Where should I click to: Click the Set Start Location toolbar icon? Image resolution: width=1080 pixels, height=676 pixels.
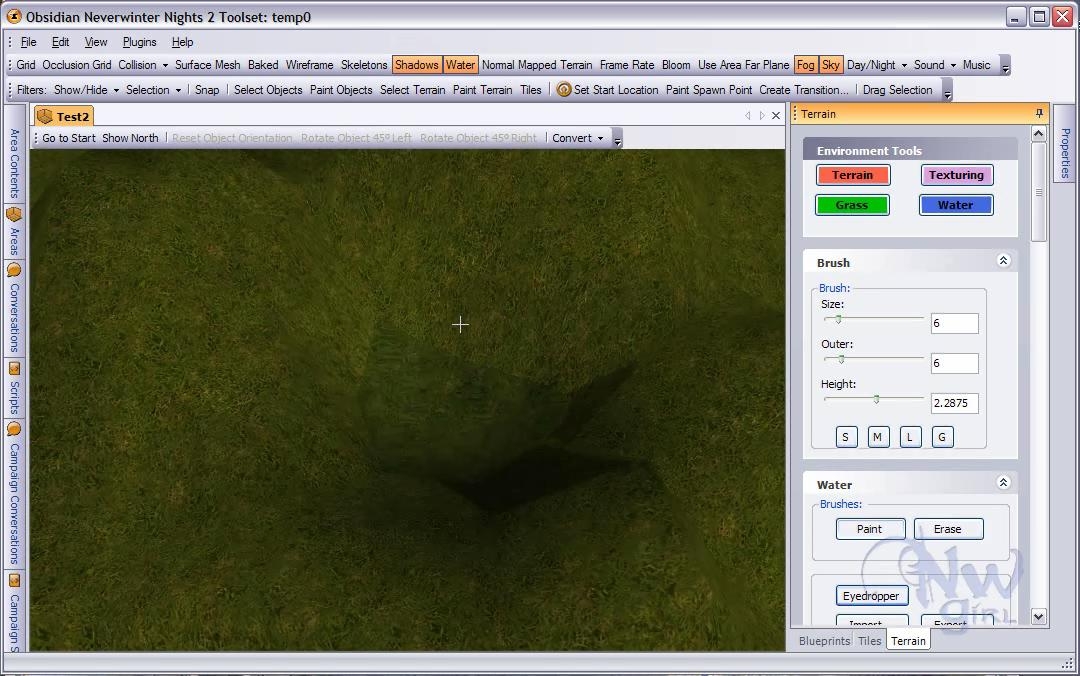(x=564, y=90)
